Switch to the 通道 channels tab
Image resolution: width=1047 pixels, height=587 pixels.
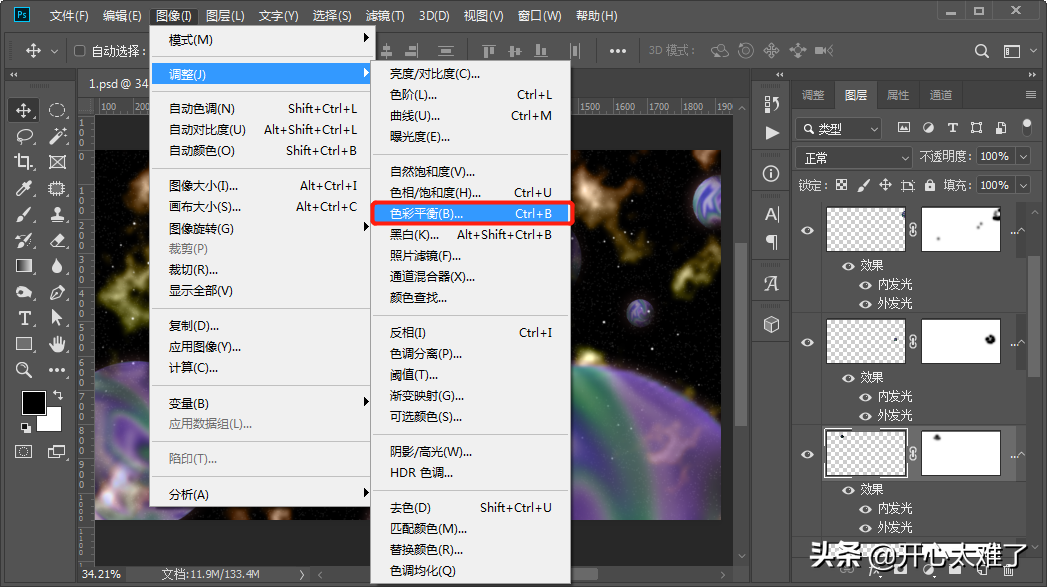click(x=940, y=95)
